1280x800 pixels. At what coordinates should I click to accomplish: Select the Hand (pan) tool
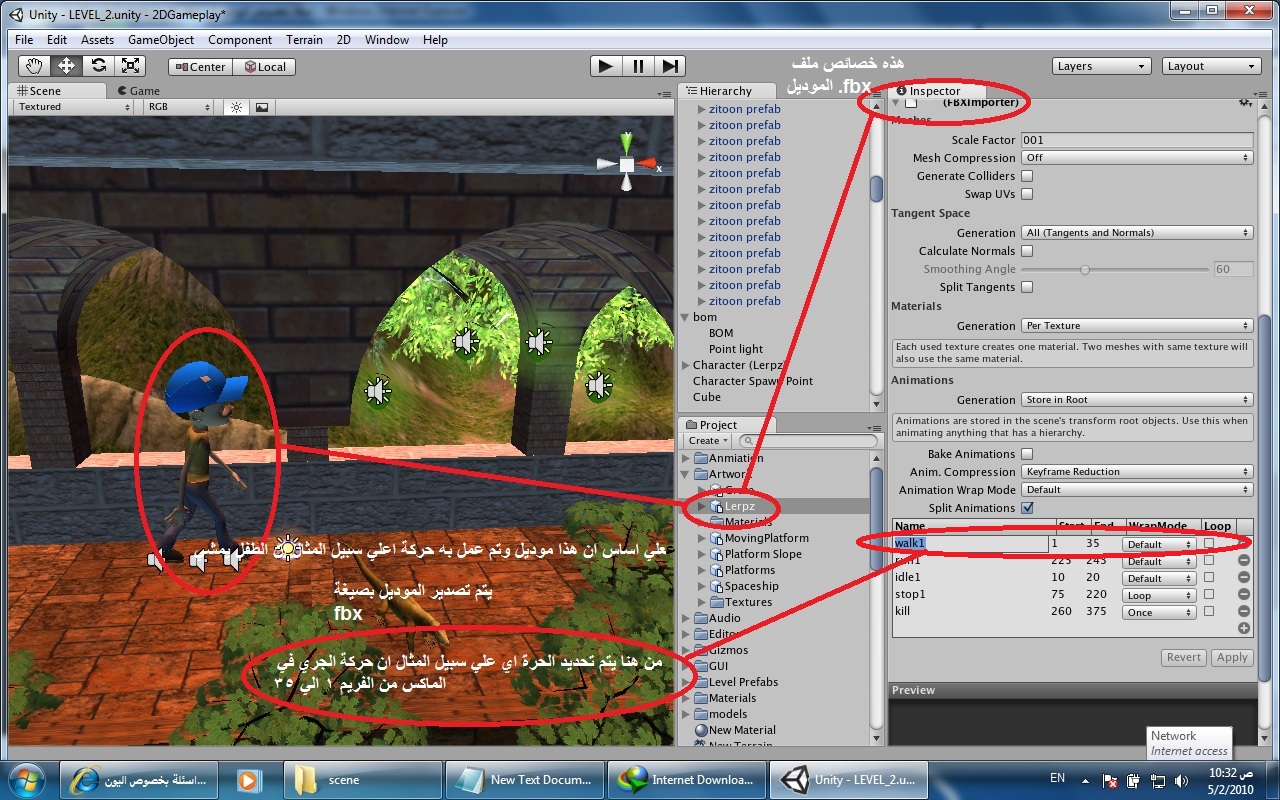click(35, 66)
